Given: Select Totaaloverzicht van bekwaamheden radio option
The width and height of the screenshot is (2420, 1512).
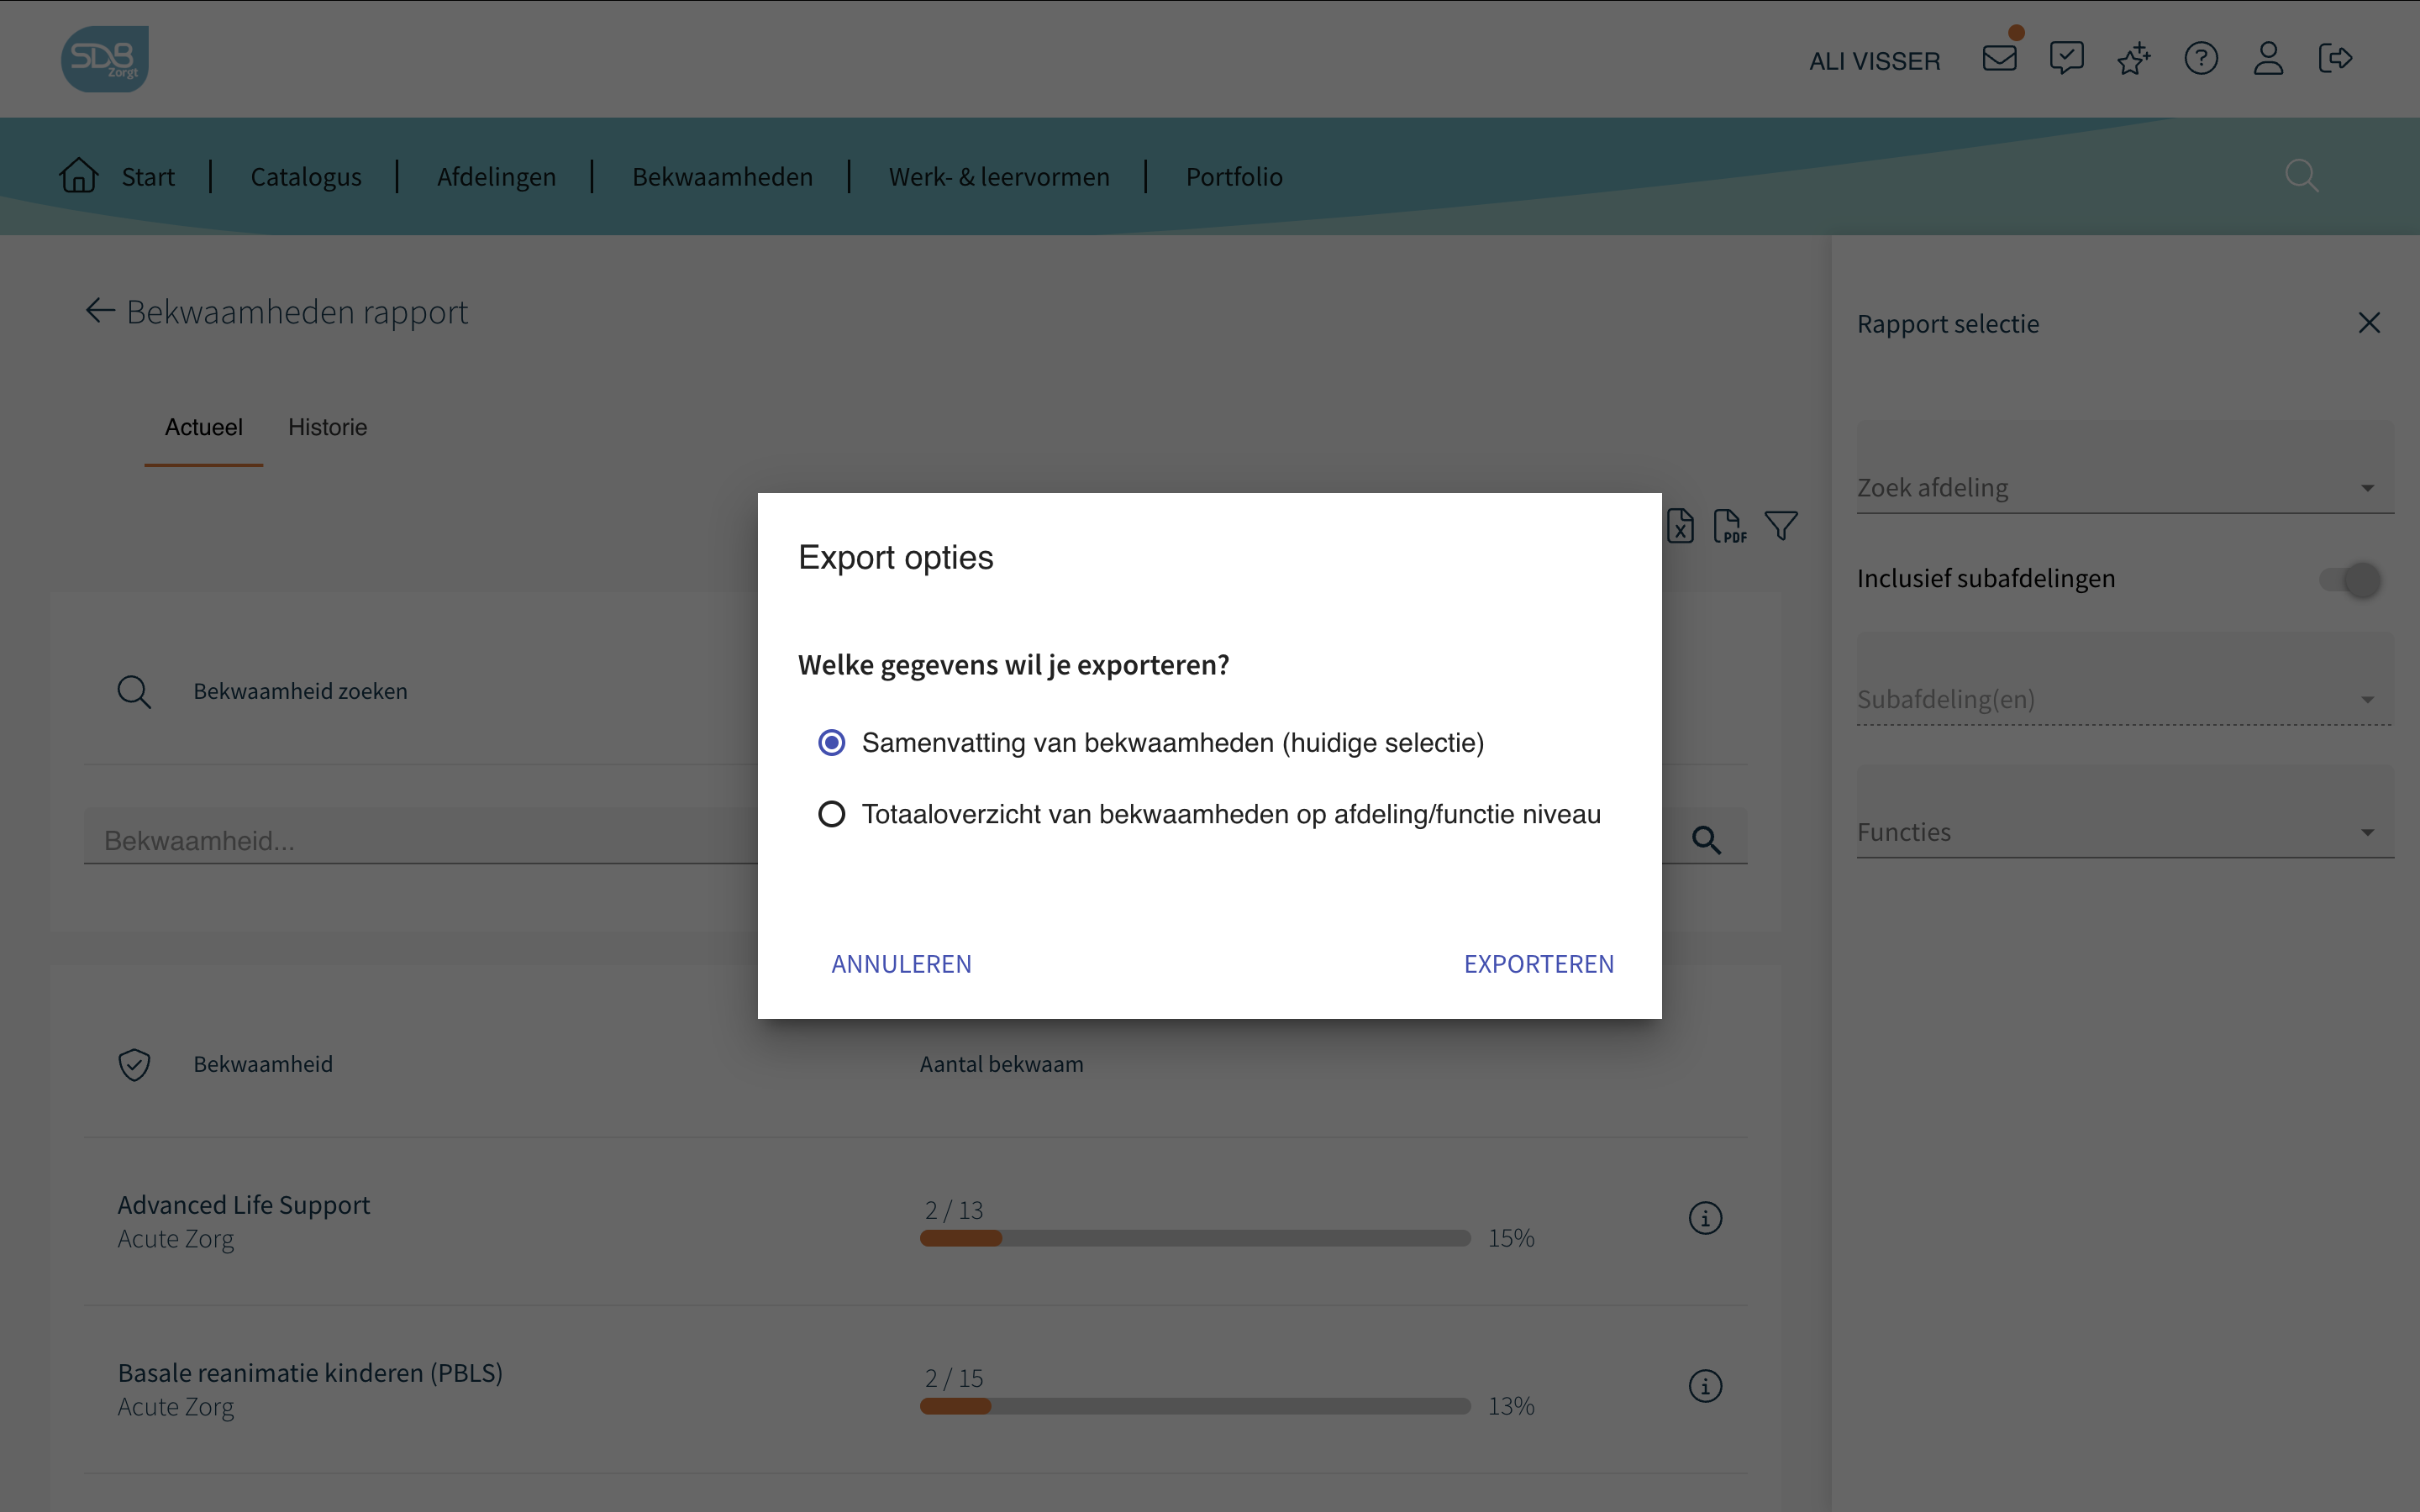Looking at the screenshot, I should (x=831, y=814).
